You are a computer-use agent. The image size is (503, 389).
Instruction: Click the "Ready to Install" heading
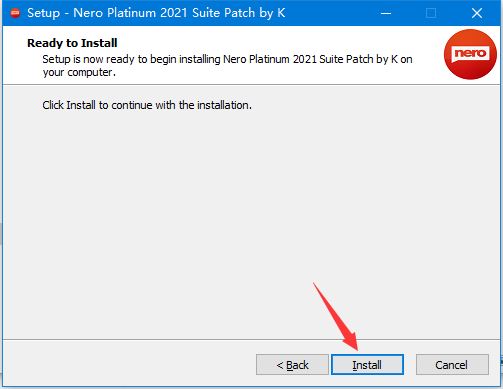72,43
